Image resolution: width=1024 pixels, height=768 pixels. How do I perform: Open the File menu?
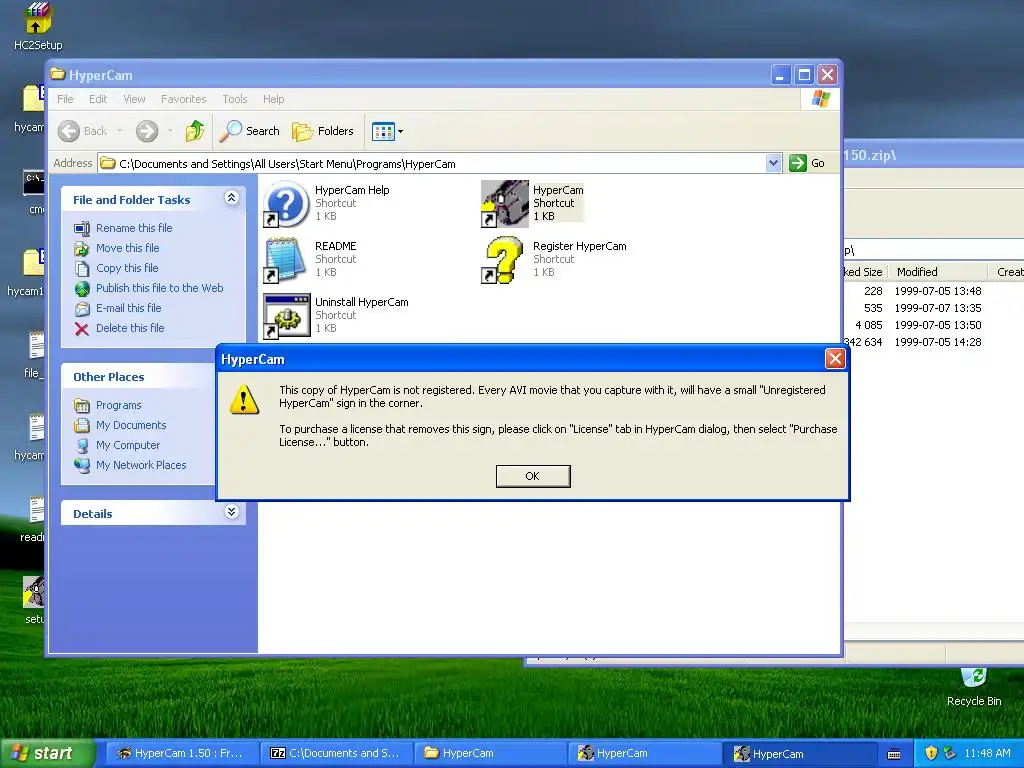click(65, 99)
